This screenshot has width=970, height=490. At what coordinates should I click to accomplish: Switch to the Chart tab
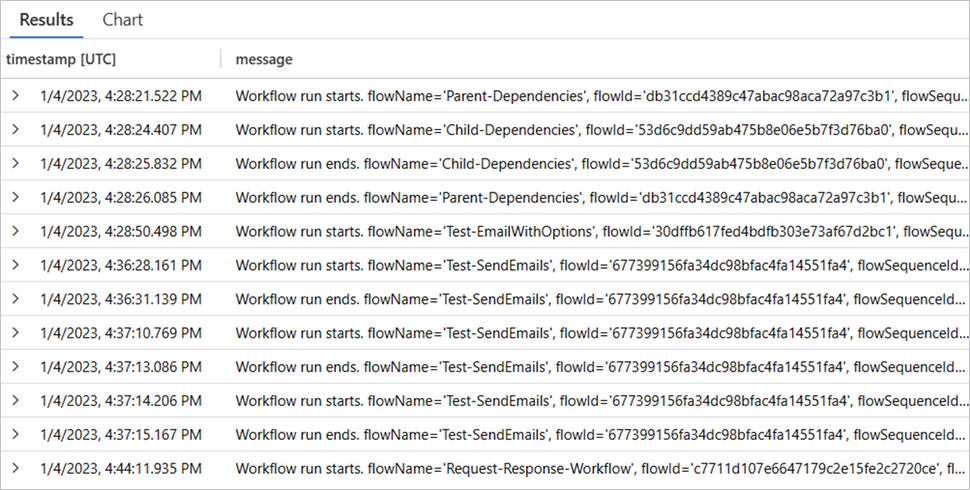click(x=122, y=20)
